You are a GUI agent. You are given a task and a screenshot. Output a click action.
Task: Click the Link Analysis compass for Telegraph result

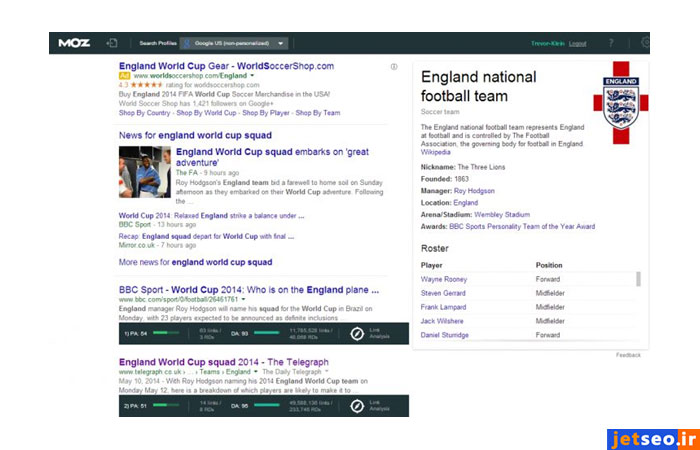pos(356,406)
